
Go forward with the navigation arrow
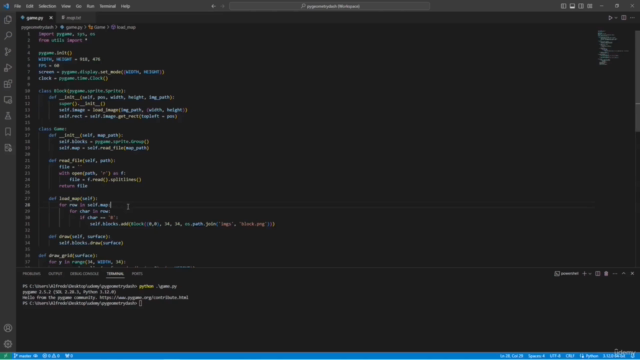tap(223, 6)
